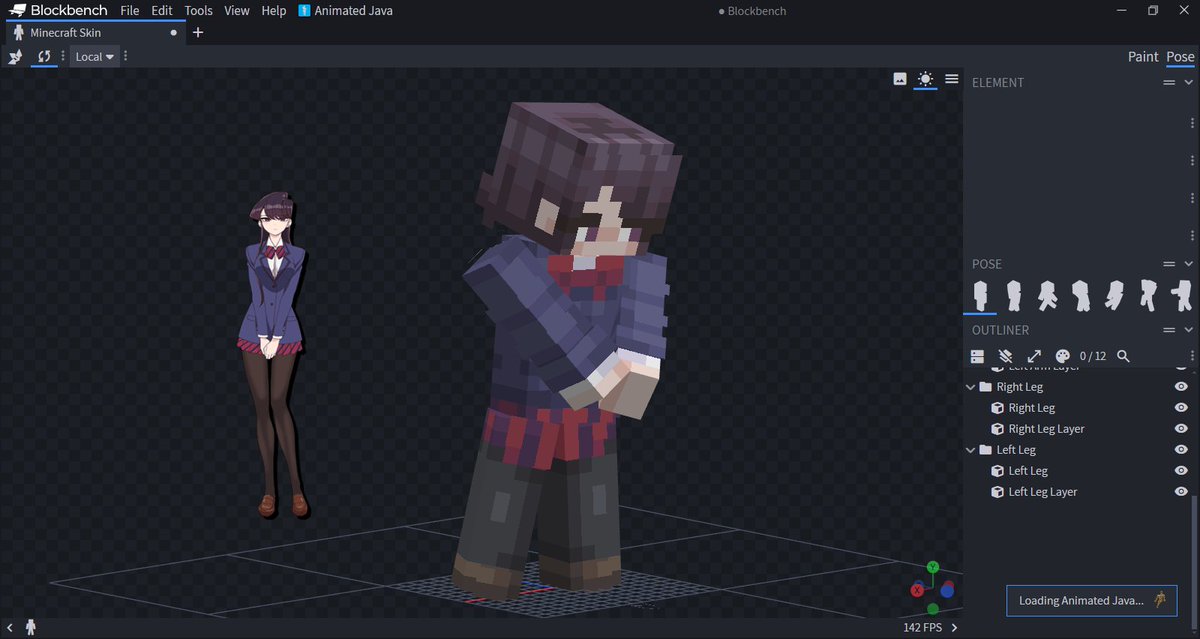Image resolution: width=1200 pixels, height=639 pixels.
Task: Select the first standing pose preset
Action: coord(981,295)
